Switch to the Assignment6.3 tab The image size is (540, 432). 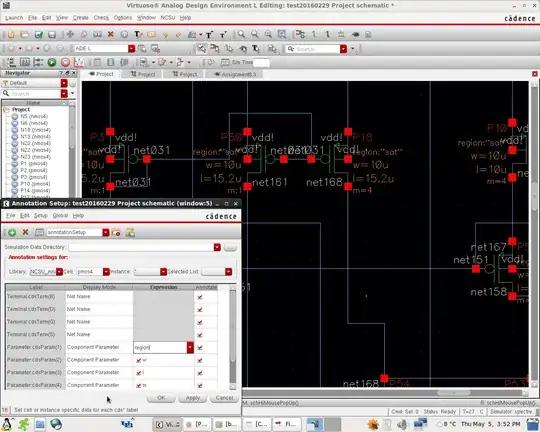coord(235,74)
